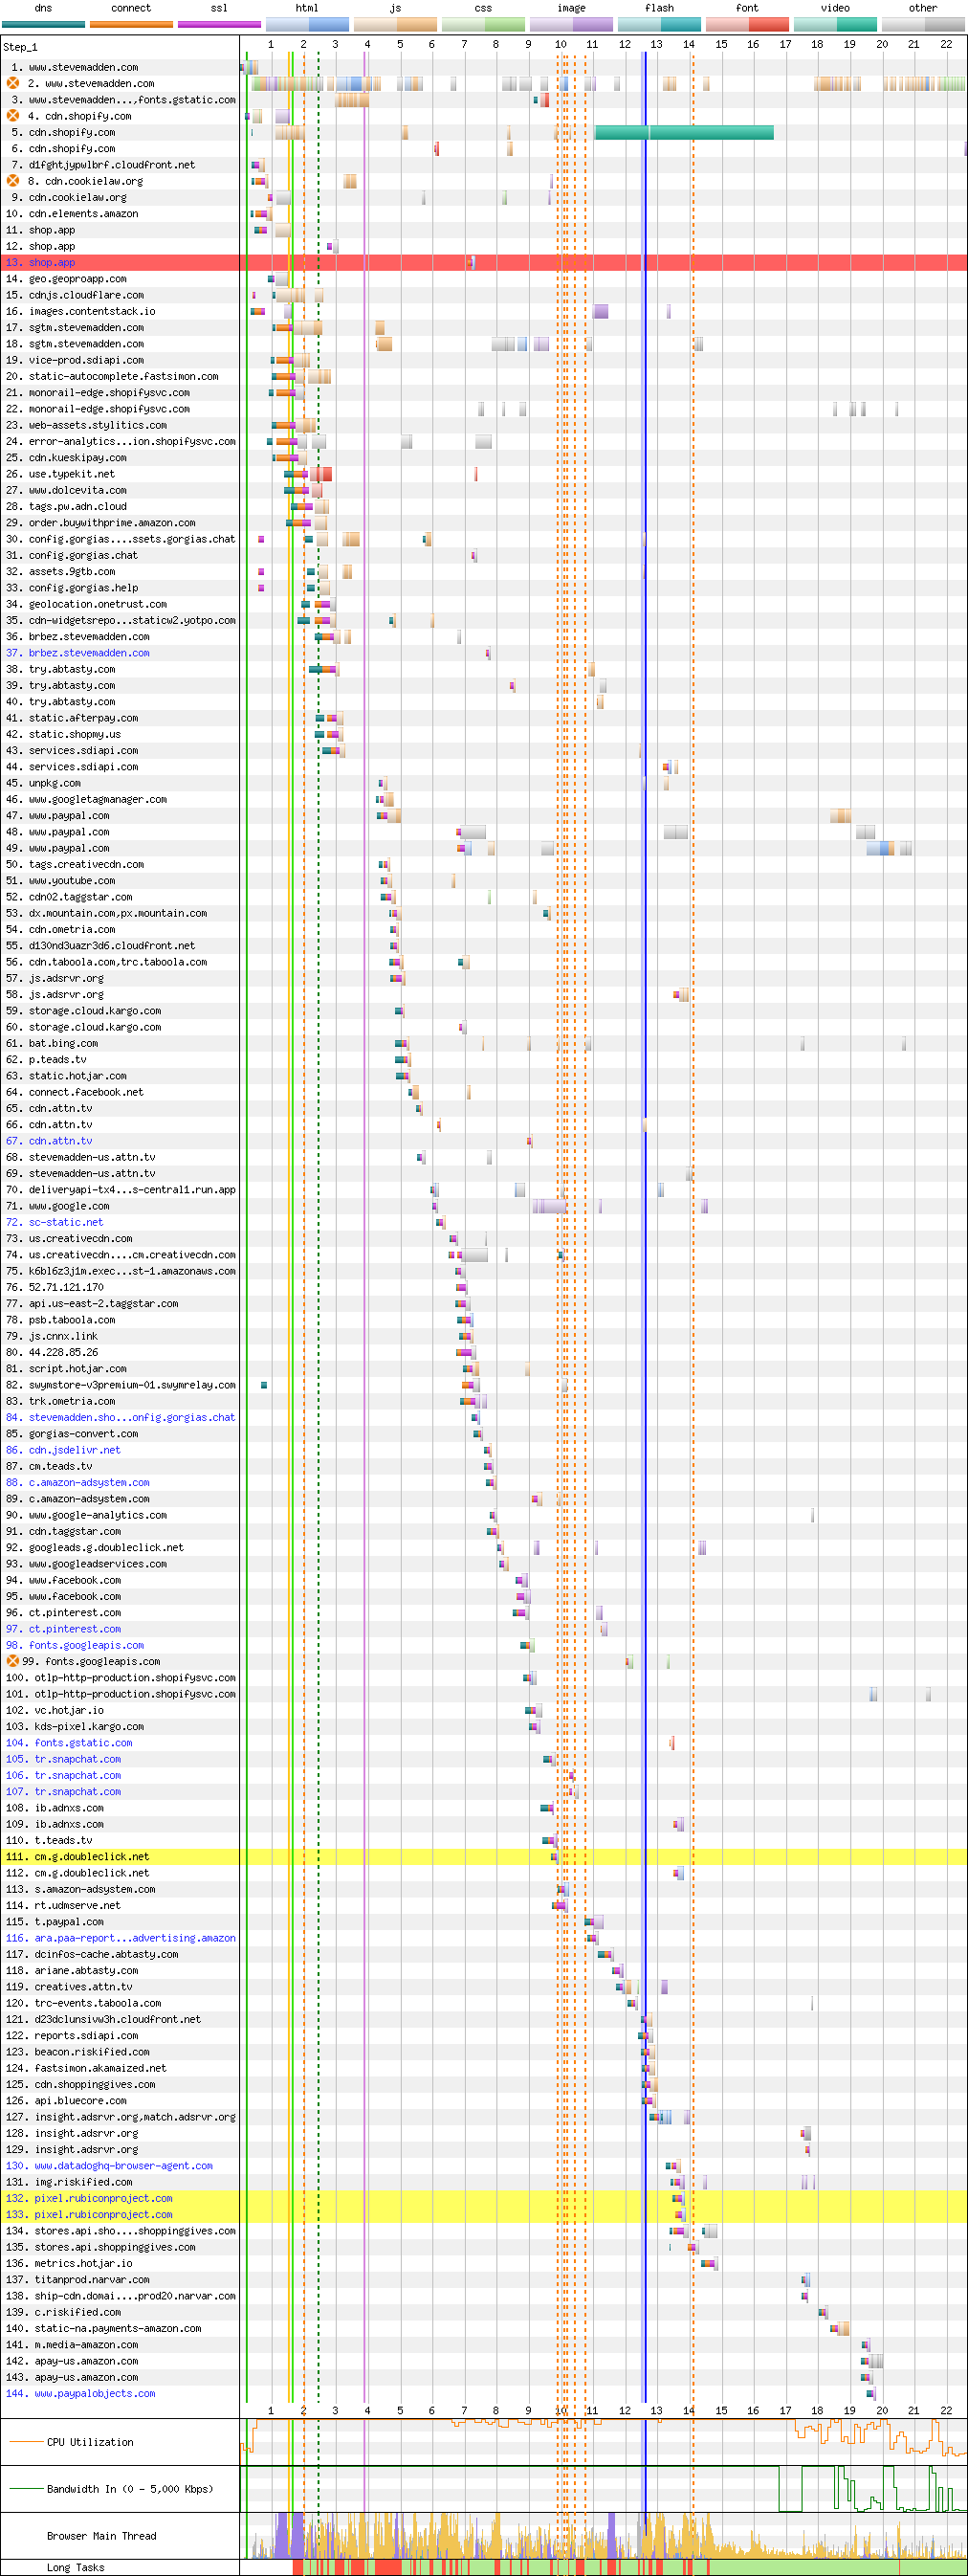Click the ssl legend color bar
Screen dimensions: 968x2576
tap(219, 24)
